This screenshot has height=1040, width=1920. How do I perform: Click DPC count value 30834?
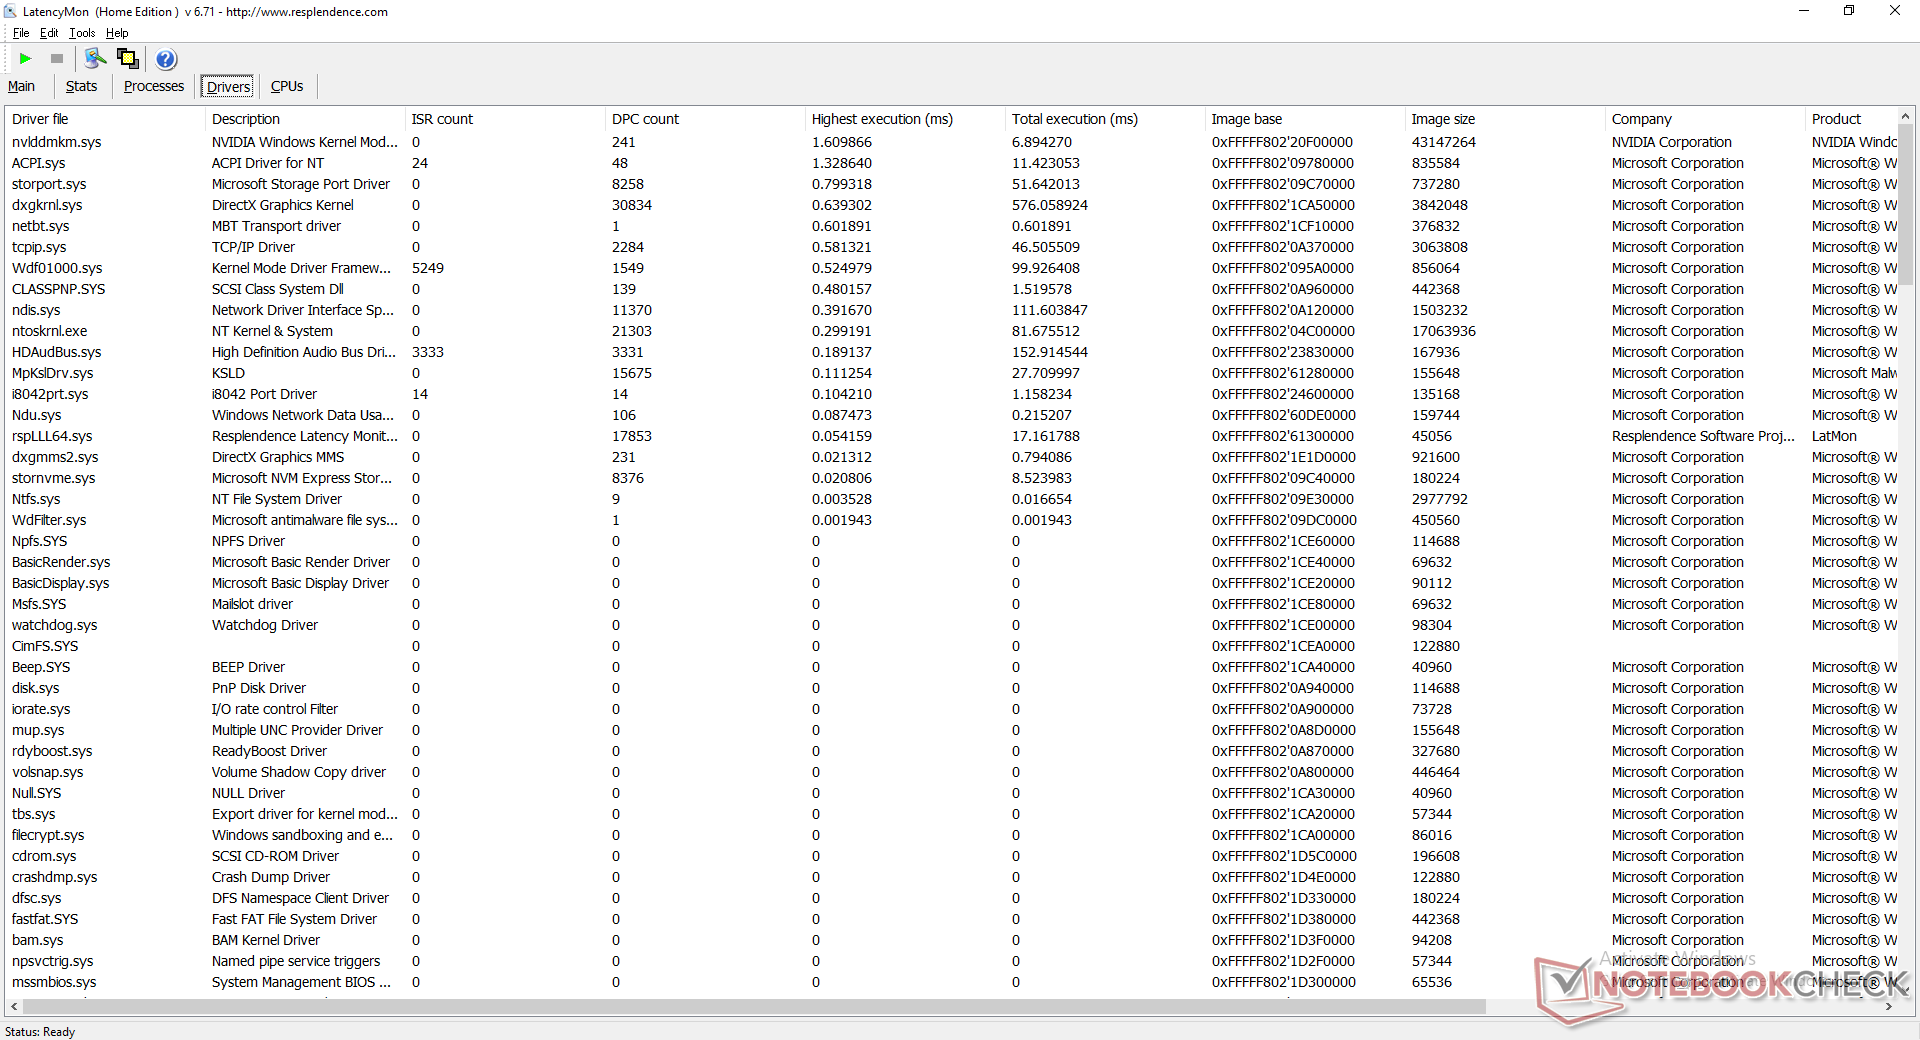pyautogui.click(x=631, y=205)
